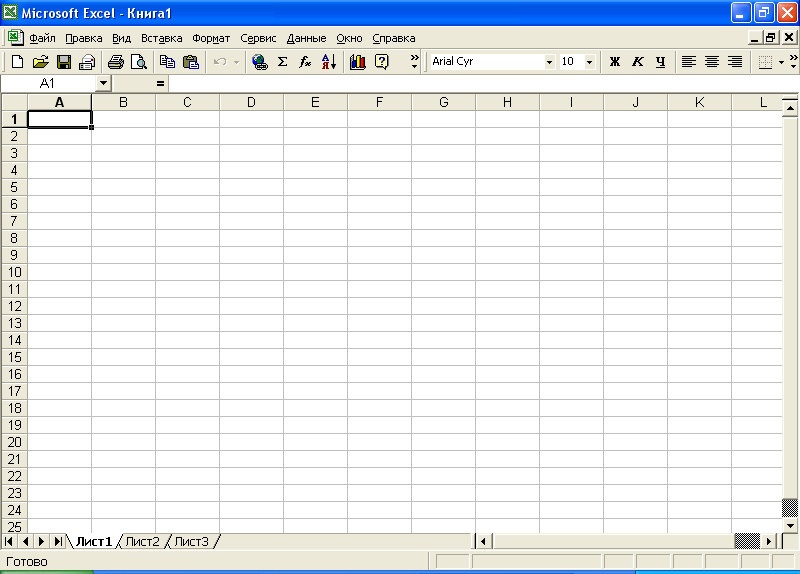Open the Данные menu
Viewport: 800px width, 574px height.
(306, 38)
